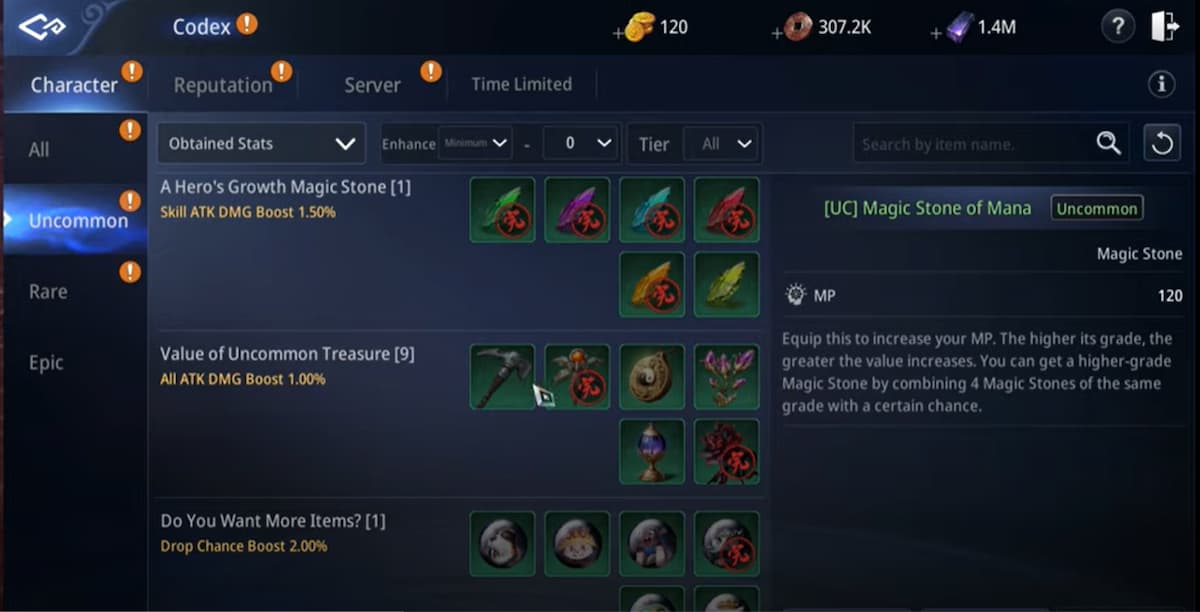Expand the Enhance Minimum dropdown
The image size is (1200, 612).
pyautogui.click(x=475, y=143)
